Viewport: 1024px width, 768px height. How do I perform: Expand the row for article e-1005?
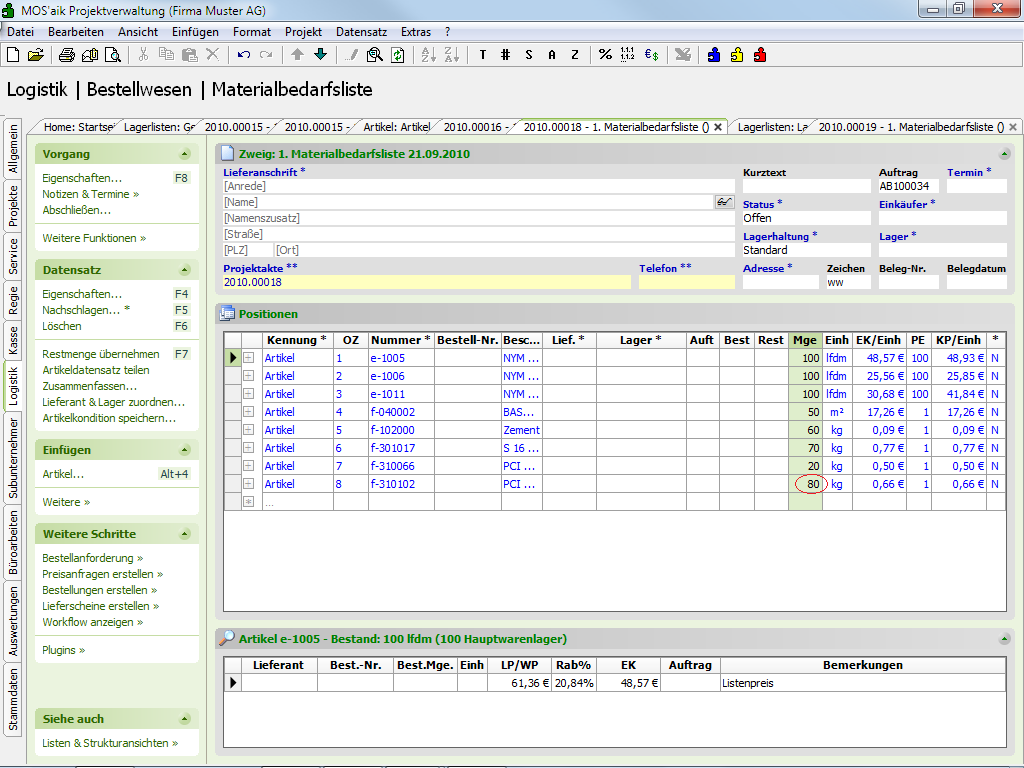point(248,358)
